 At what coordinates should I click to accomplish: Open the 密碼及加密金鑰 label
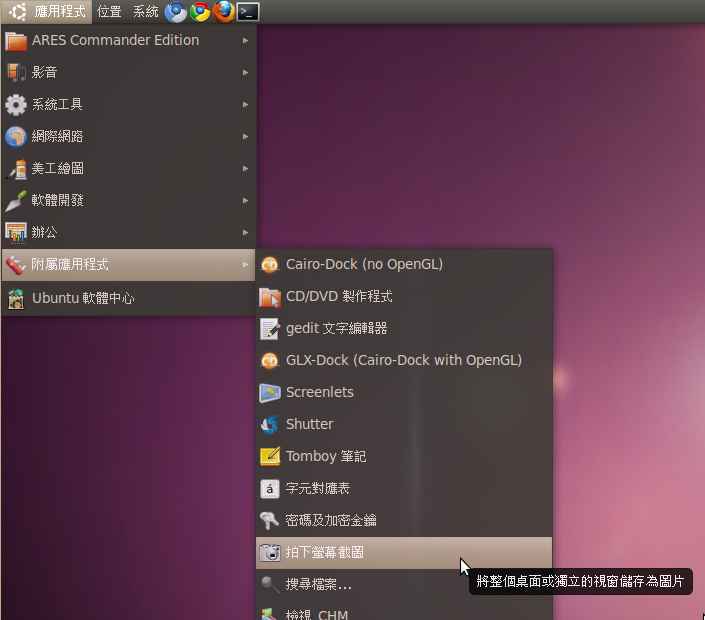pos(330,521)
